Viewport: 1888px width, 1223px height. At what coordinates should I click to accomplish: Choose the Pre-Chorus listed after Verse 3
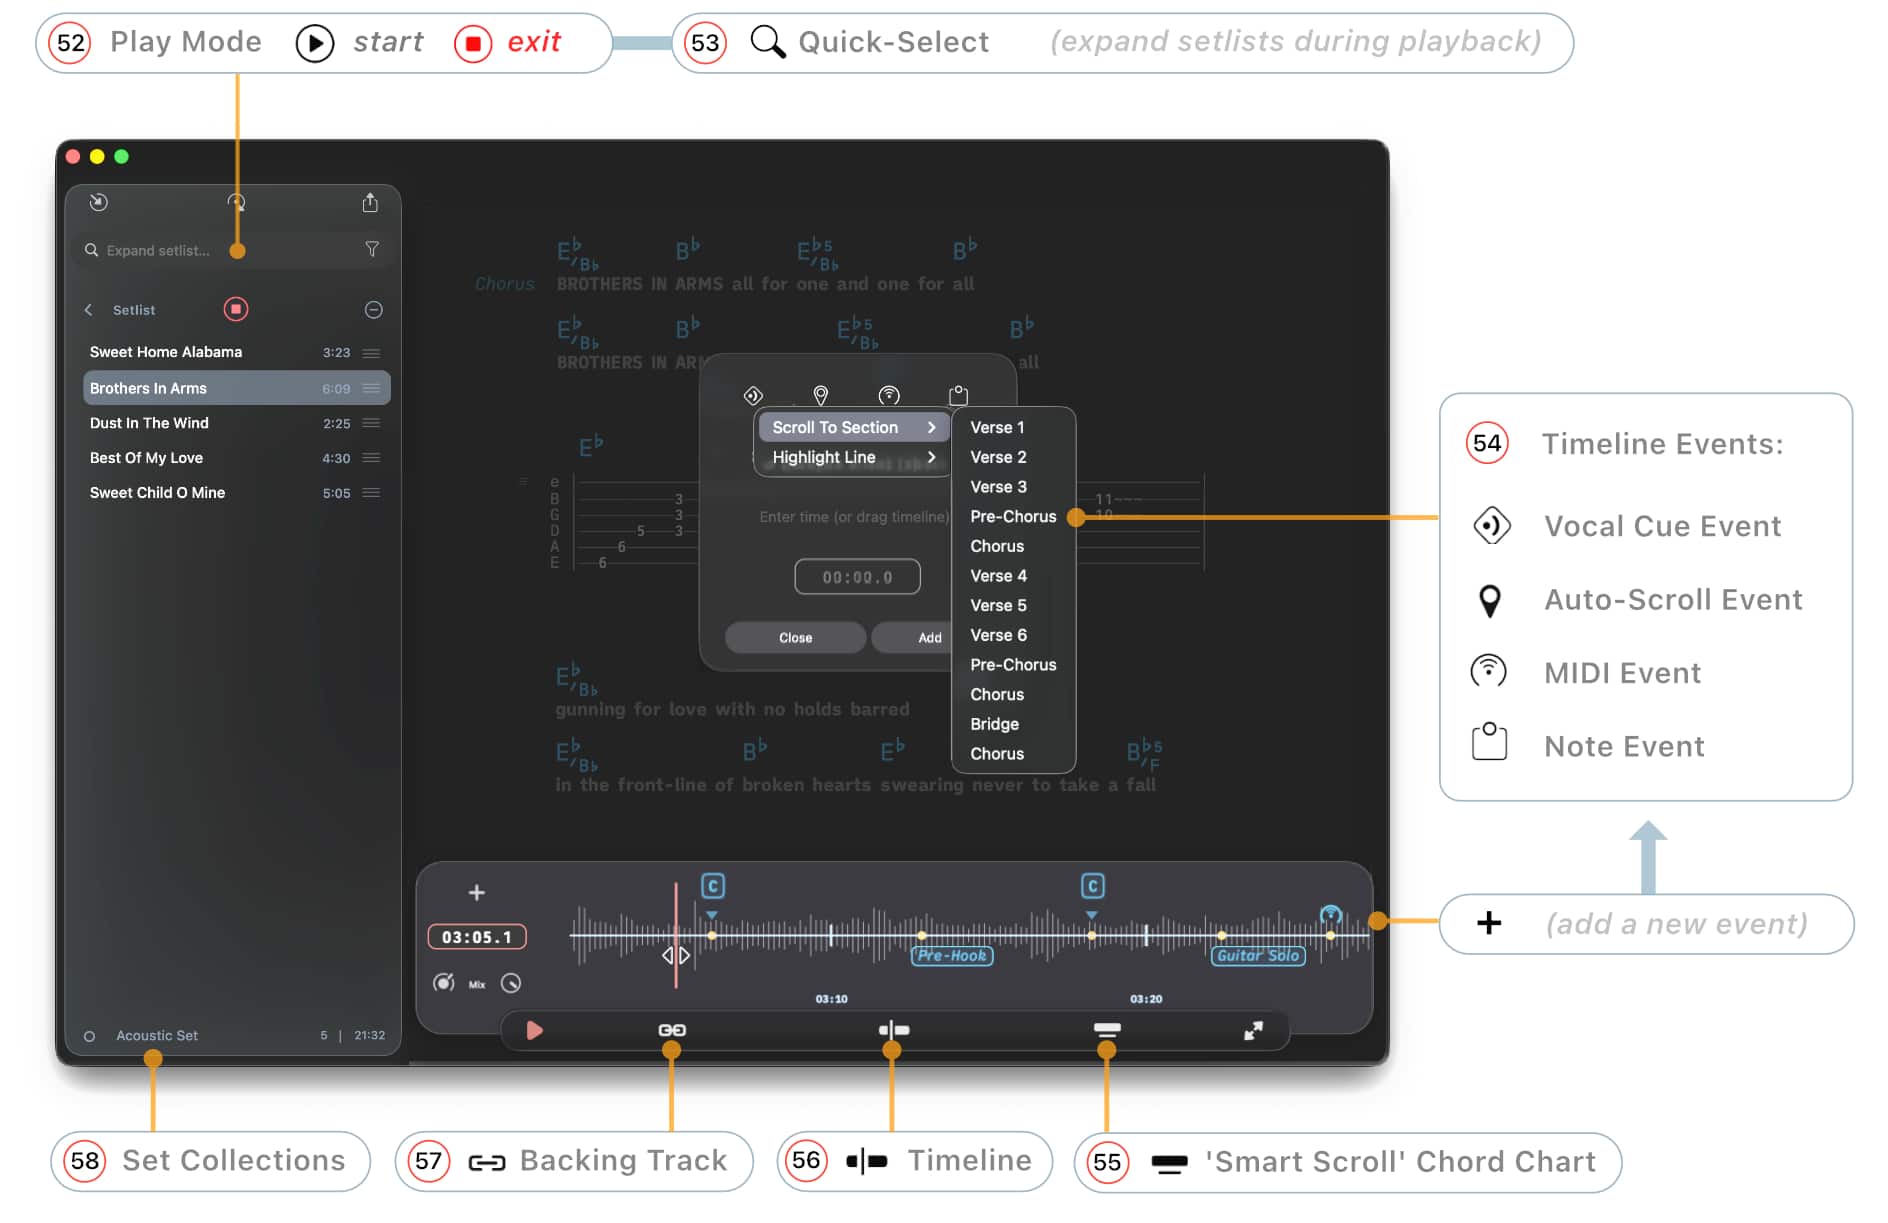1013,516
